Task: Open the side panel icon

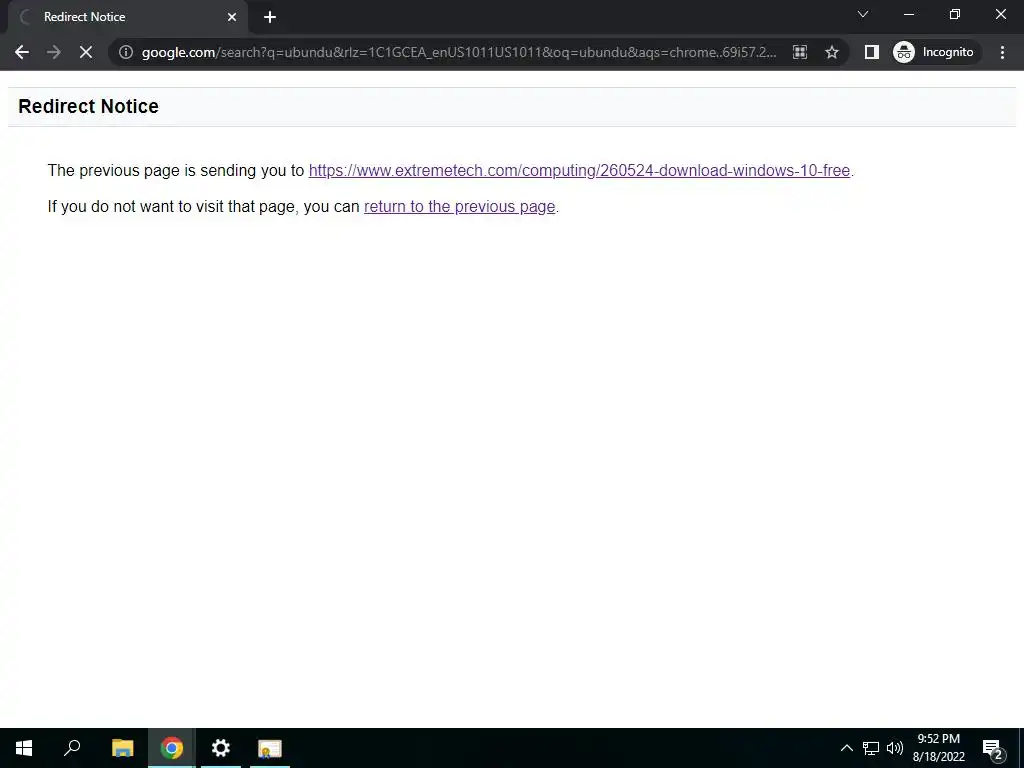Action: click(x=872, y=52)
